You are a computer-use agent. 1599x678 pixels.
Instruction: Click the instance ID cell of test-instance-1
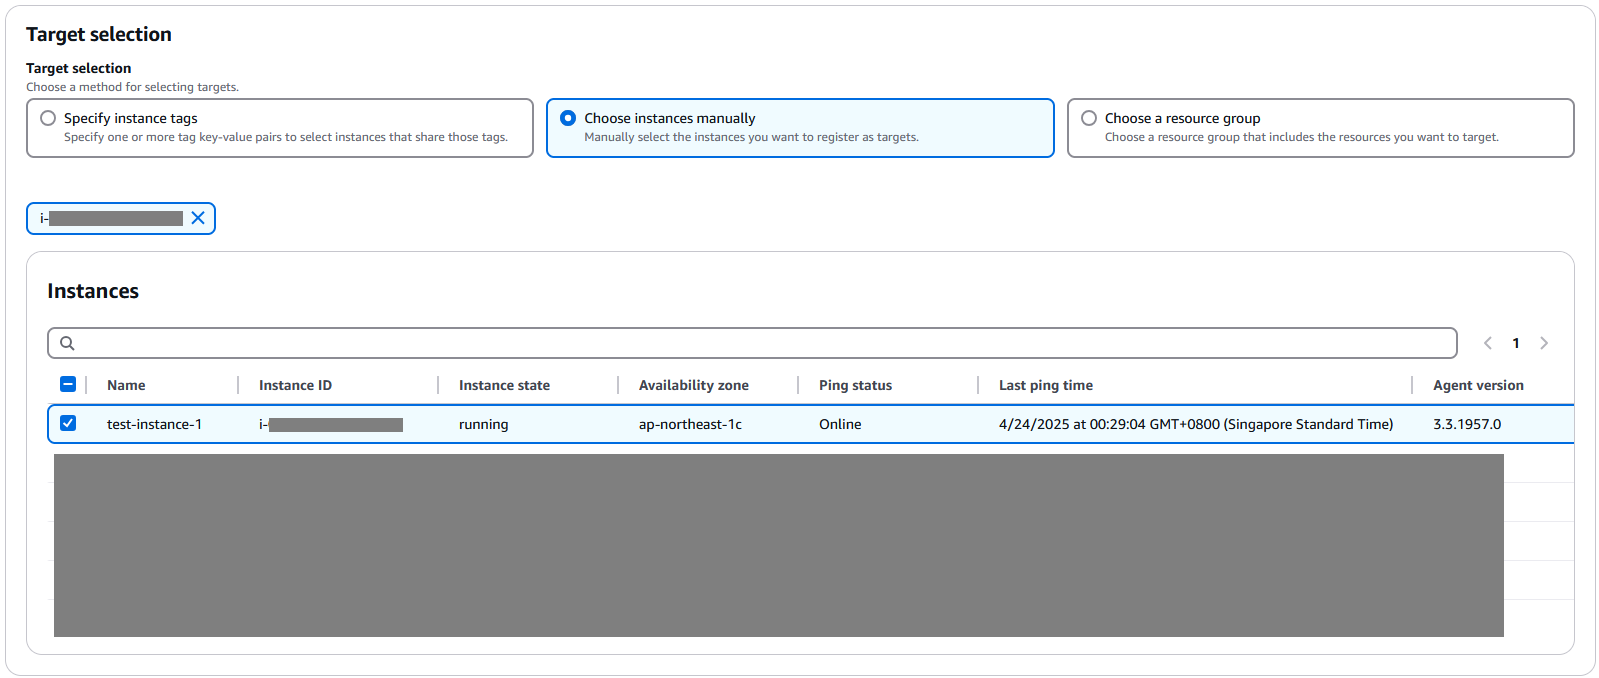click(x=331, y=424)
